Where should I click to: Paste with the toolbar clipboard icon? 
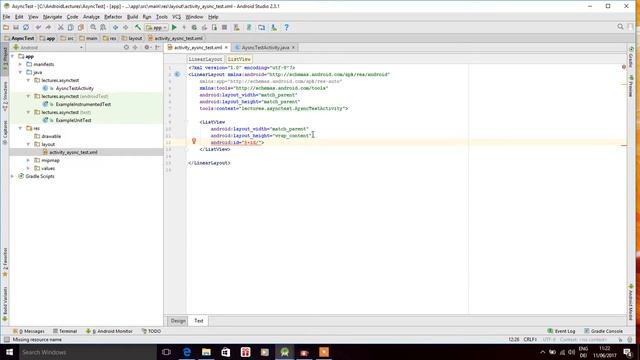click(81, 27)
